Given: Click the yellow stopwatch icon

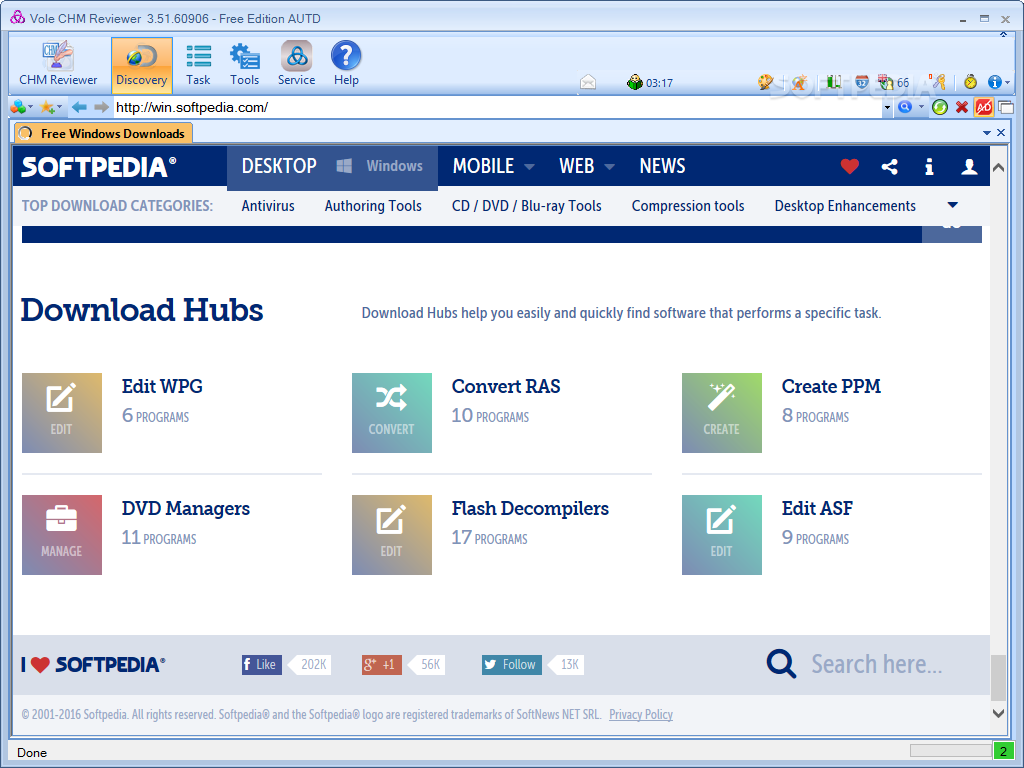Looking at the screenshot, I should tap(970, 82).
